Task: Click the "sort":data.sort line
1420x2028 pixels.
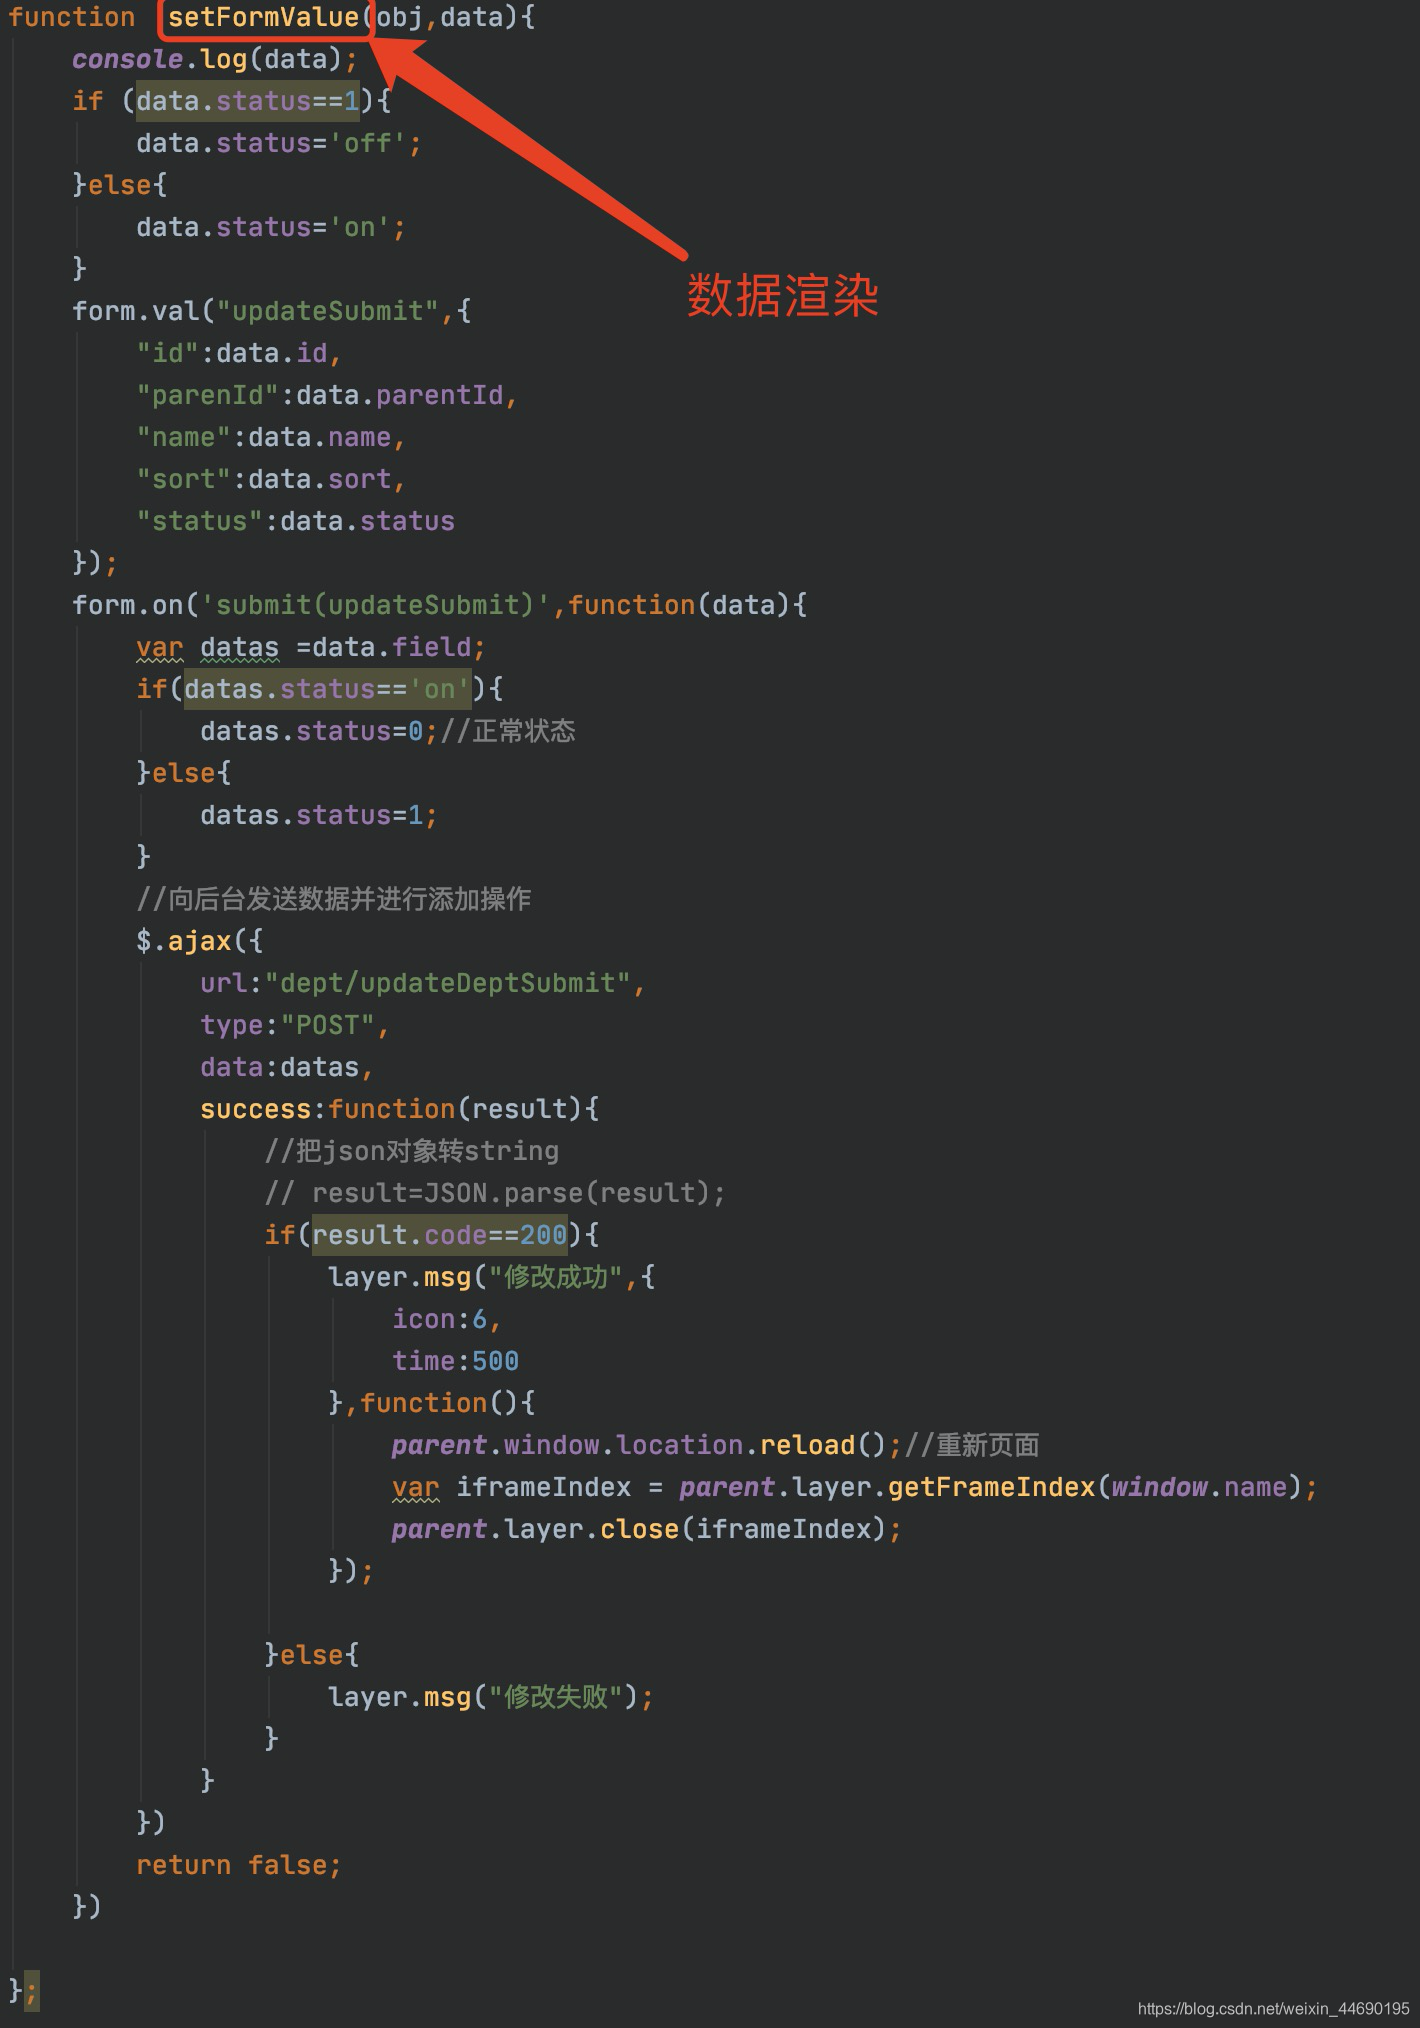Action: (271, 479)
